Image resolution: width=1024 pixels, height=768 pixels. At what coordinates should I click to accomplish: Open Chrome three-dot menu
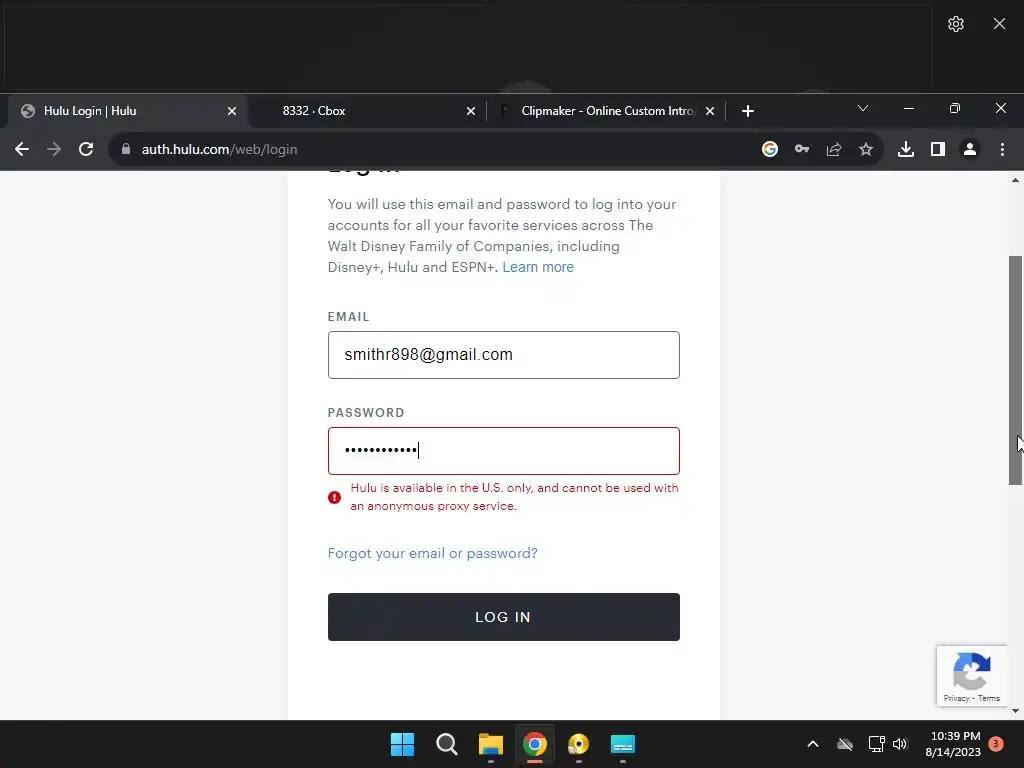pos(1002,150)
